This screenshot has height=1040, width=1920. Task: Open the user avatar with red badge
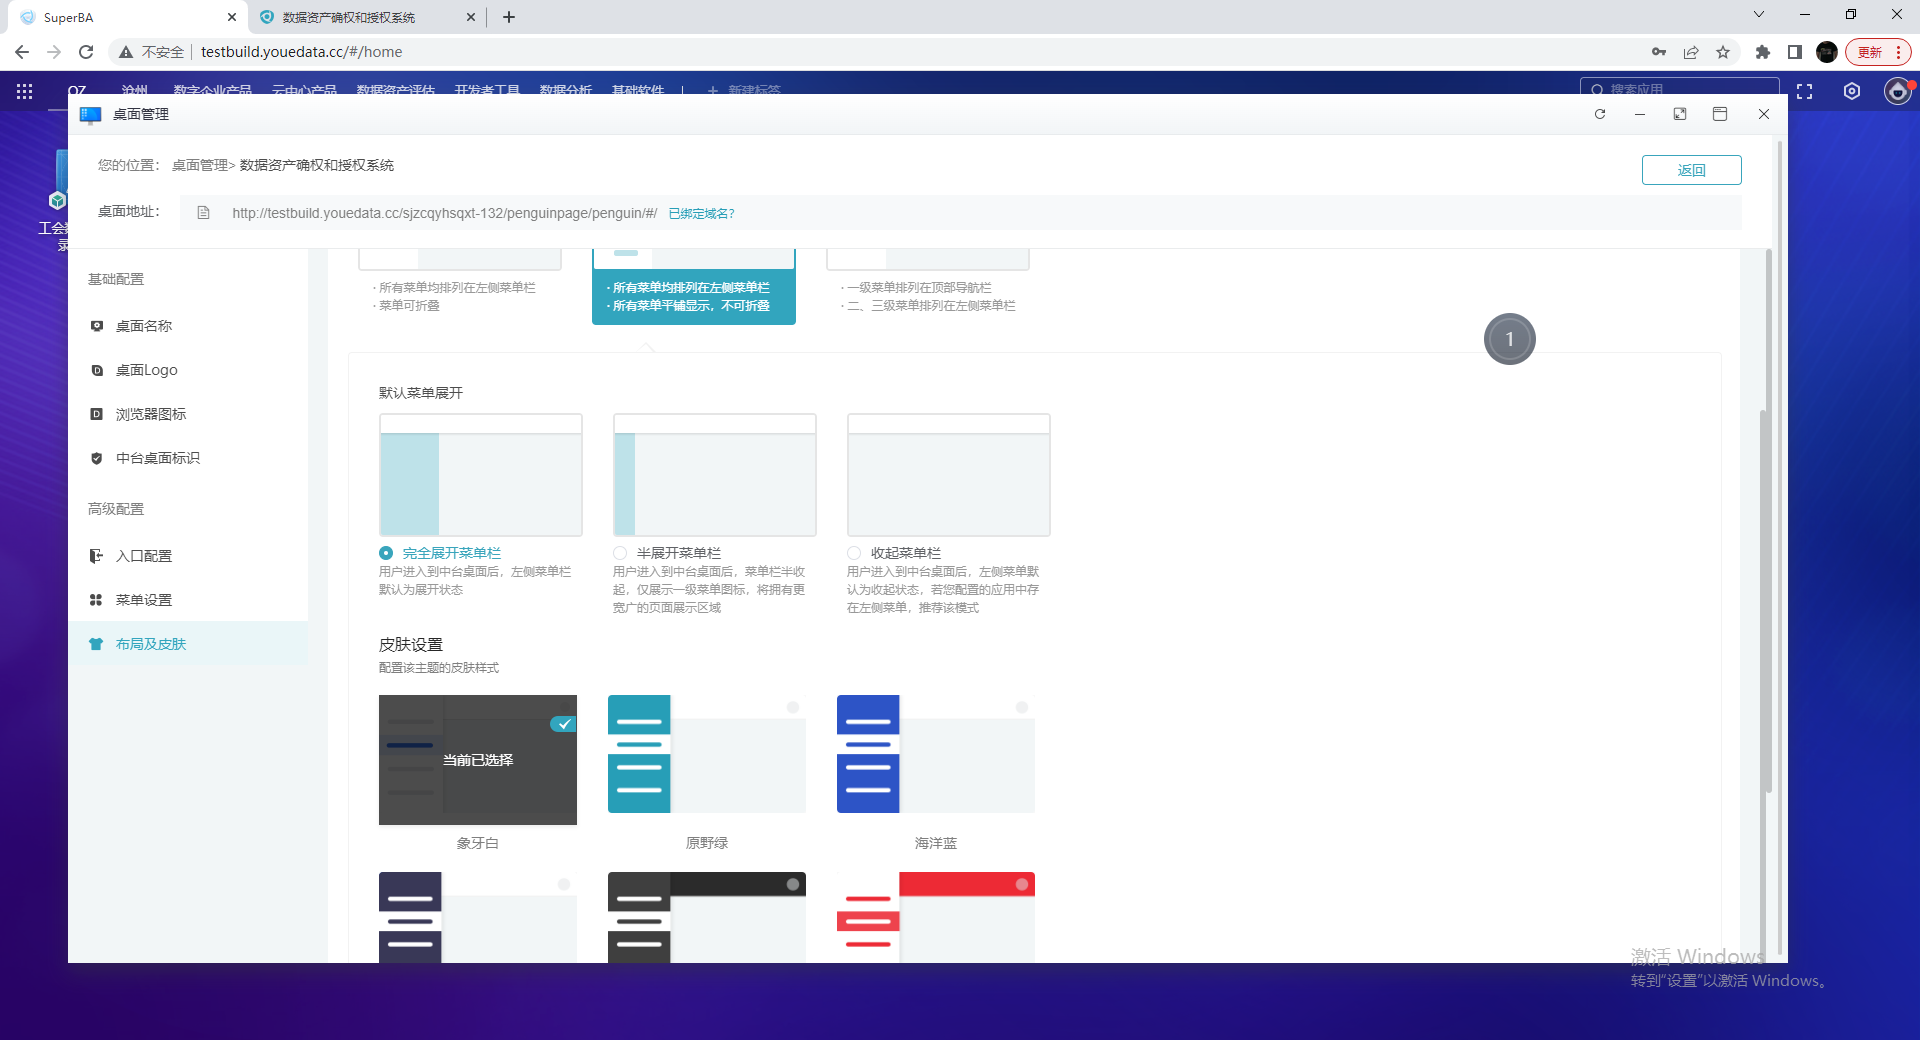tap(1898, 91)
